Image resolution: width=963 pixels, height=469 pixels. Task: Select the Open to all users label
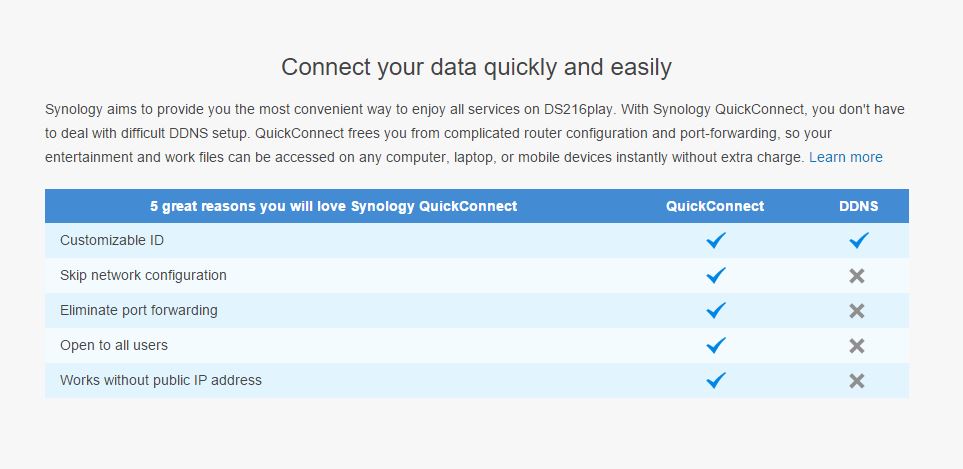pos(114,345)
